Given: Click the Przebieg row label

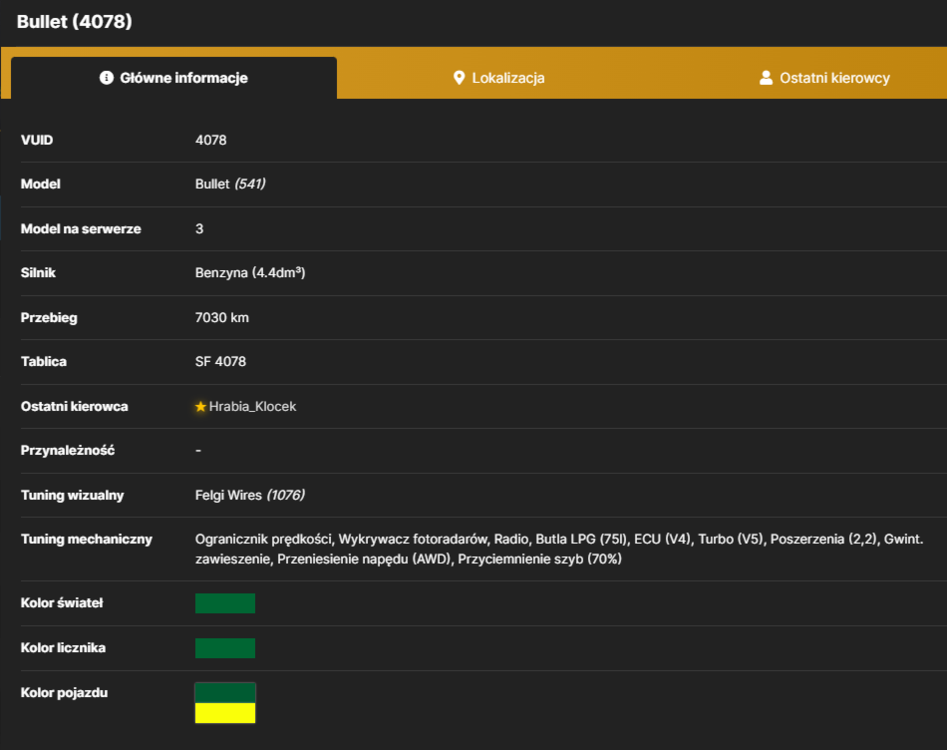Looking at the screenshot, I should pyautogui.click(x=49, y=318).
